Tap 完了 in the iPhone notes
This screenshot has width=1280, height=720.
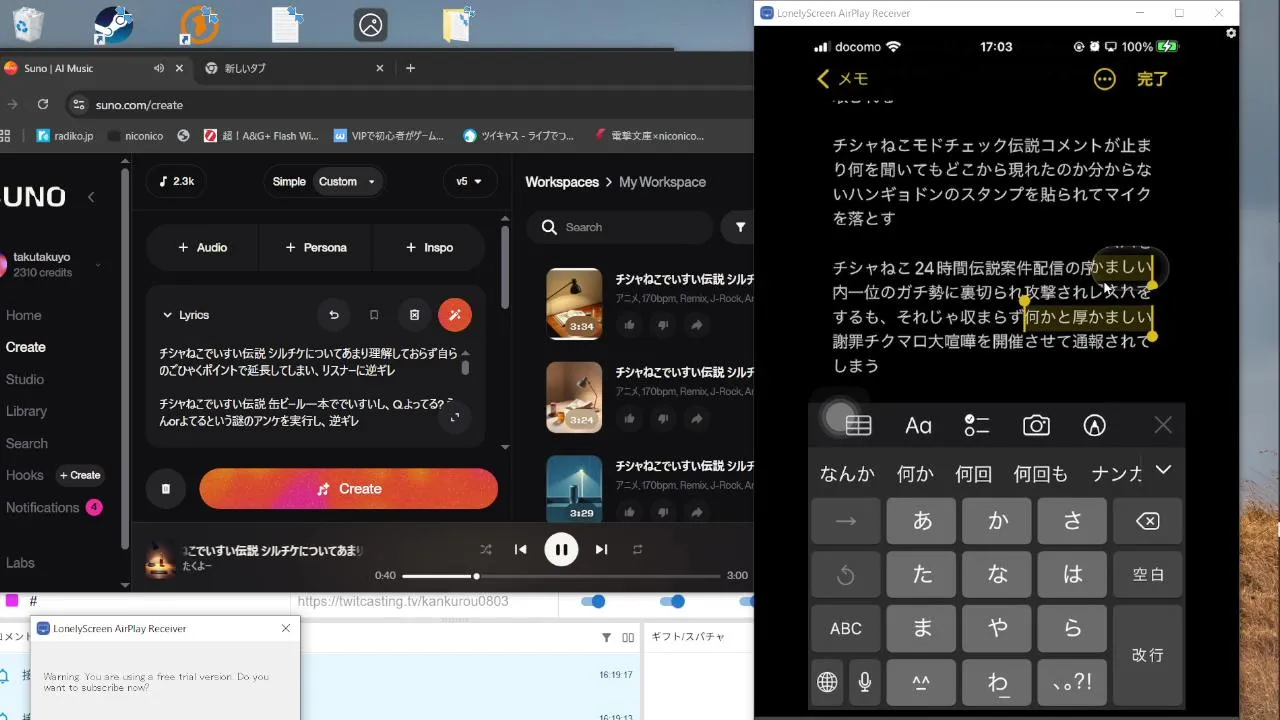click(1152, 78)
